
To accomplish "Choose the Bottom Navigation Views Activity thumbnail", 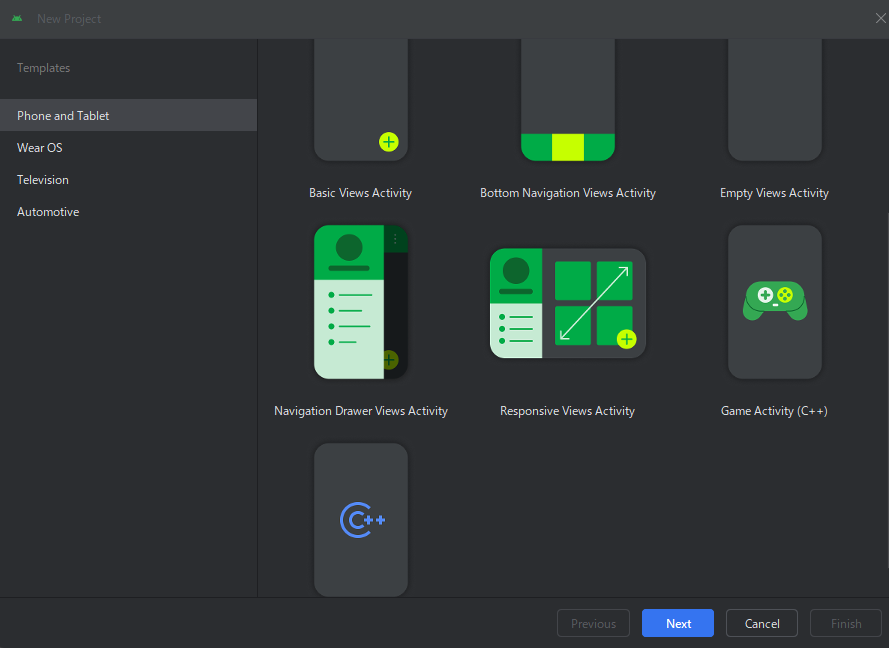I will point(568,100).
